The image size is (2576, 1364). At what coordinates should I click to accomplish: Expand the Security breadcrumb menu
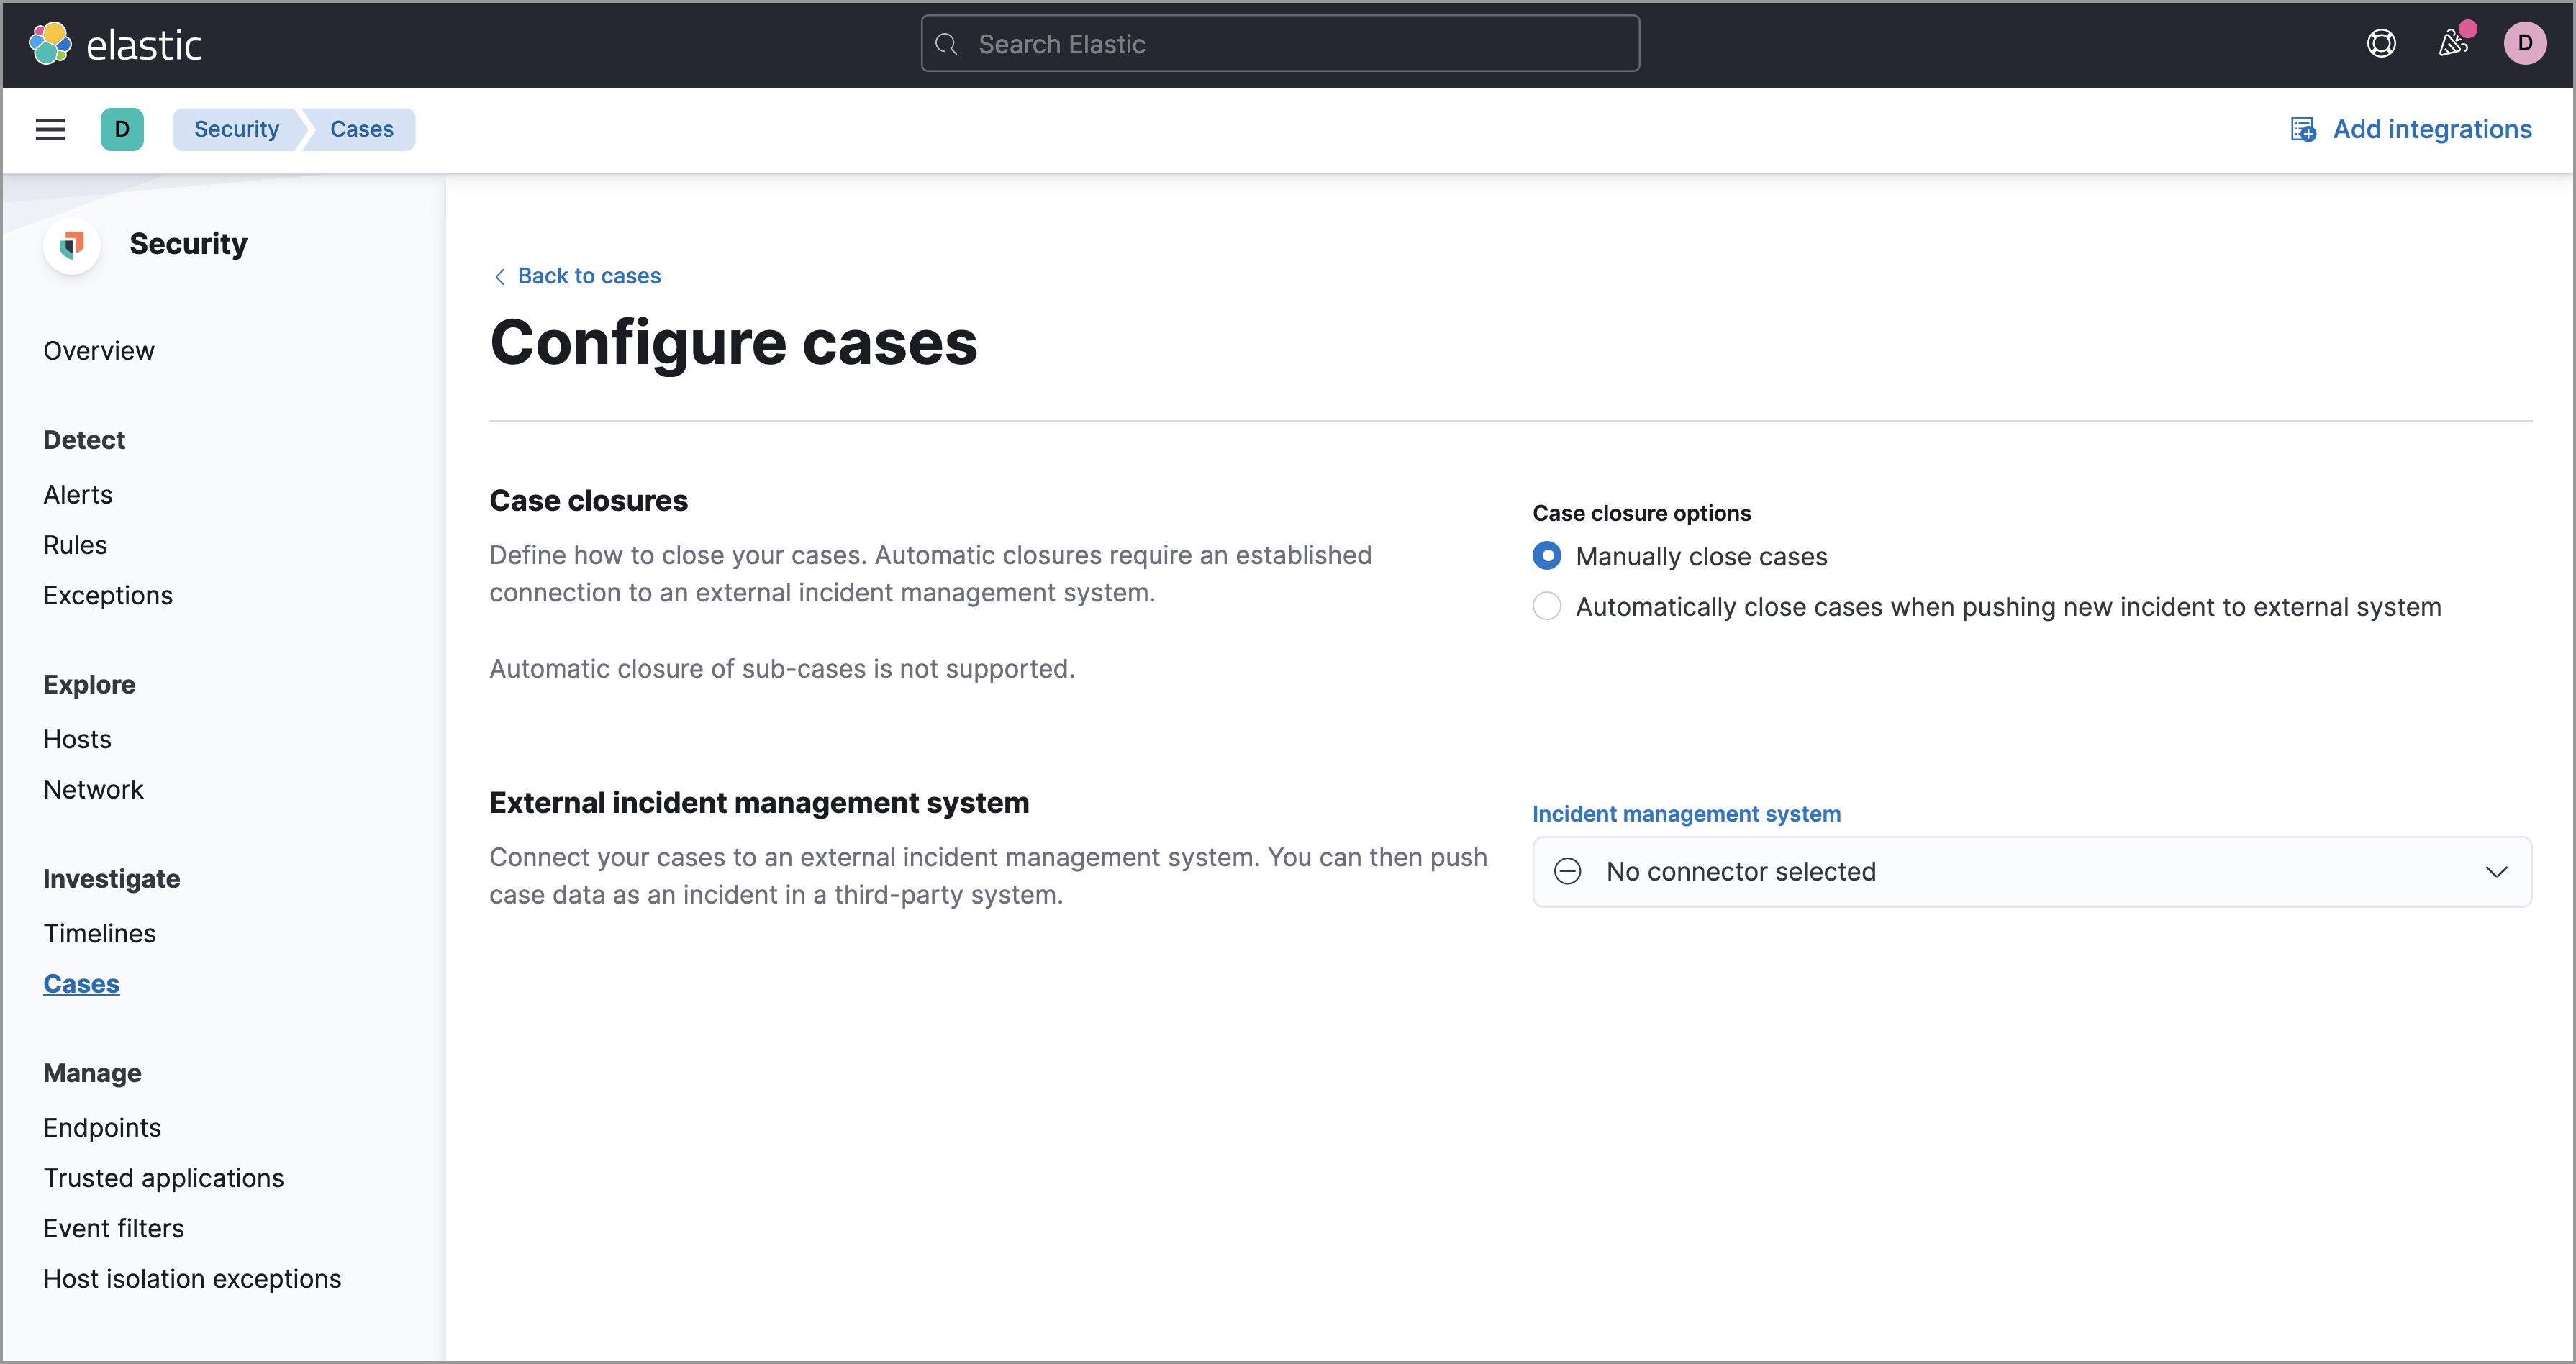pos(236,129)
